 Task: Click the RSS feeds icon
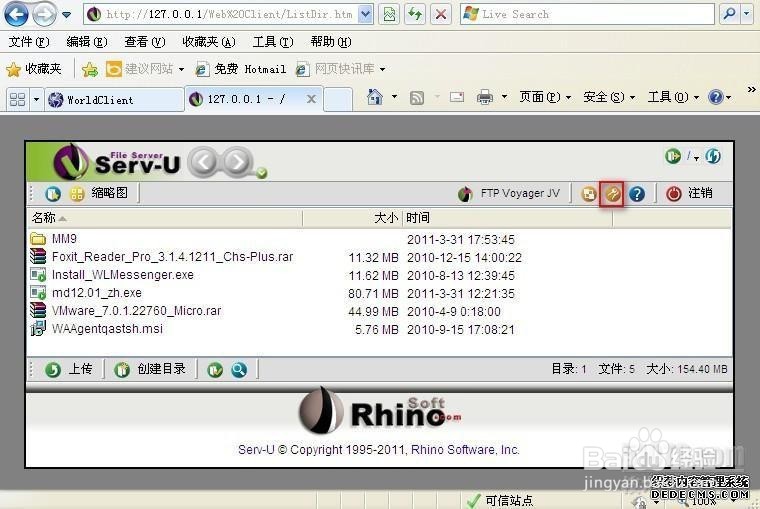point(417,98)
